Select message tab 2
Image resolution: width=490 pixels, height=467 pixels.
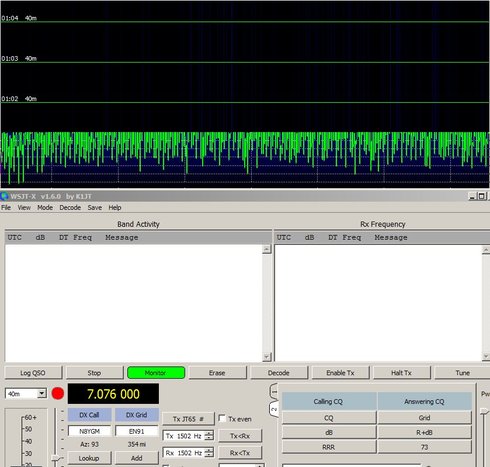274,409
